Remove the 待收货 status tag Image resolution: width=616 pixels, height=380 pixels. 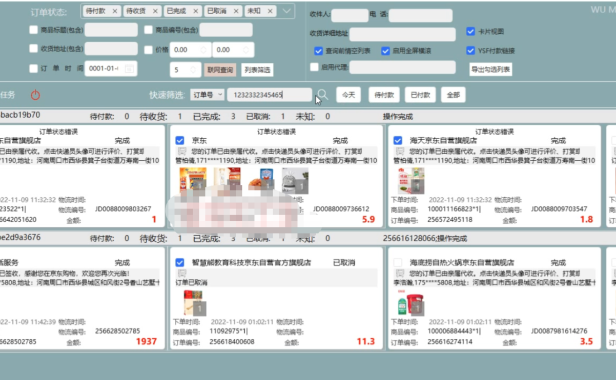point(155,11)
